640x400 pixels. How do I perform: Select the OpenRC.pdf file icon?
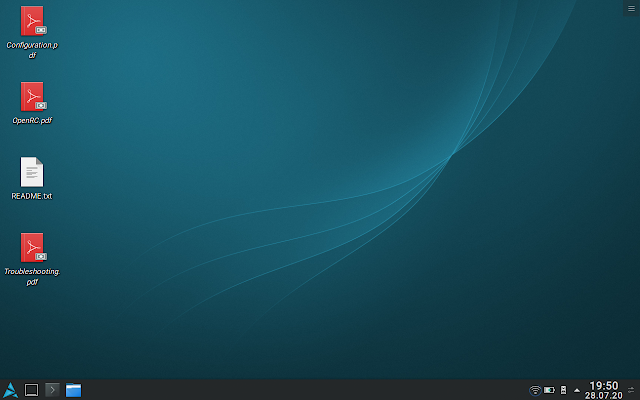point(33,97)
